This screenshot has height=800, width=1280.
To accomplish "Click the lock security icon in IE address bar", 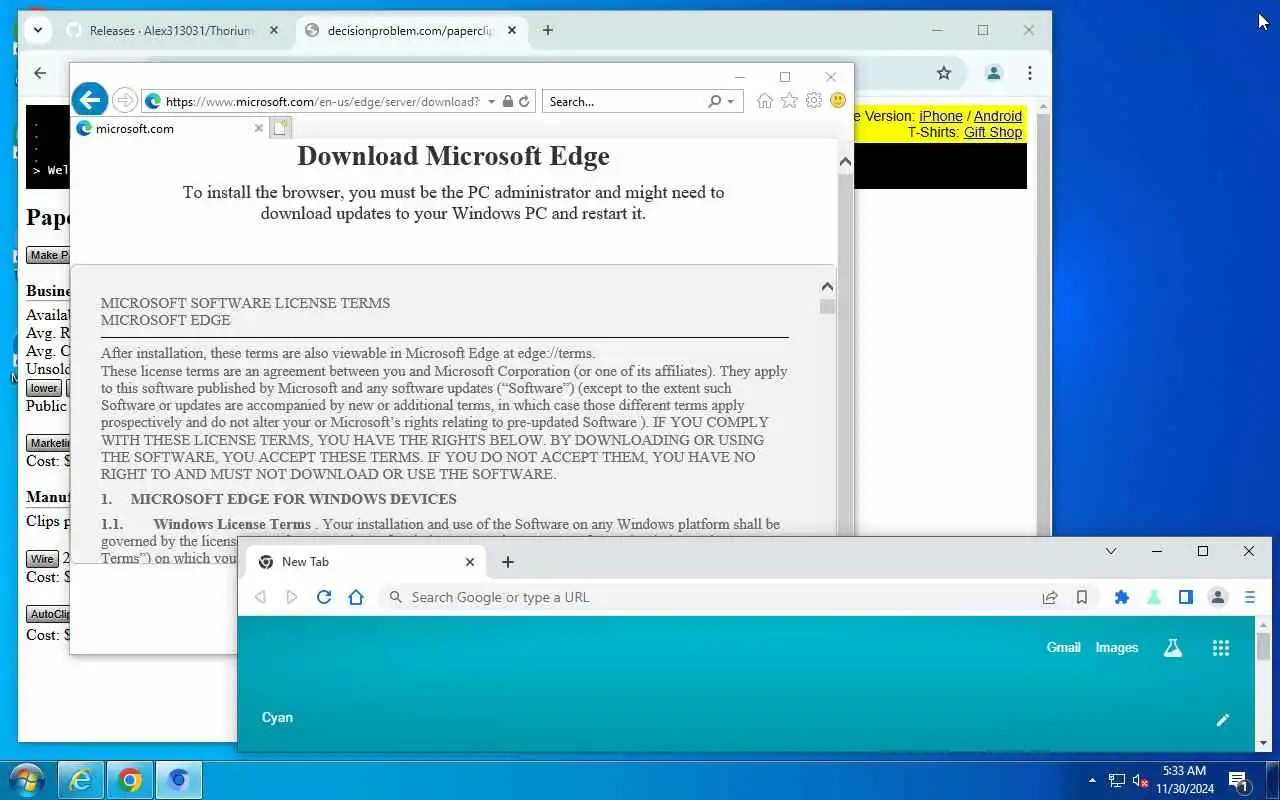I will (508, 101).
